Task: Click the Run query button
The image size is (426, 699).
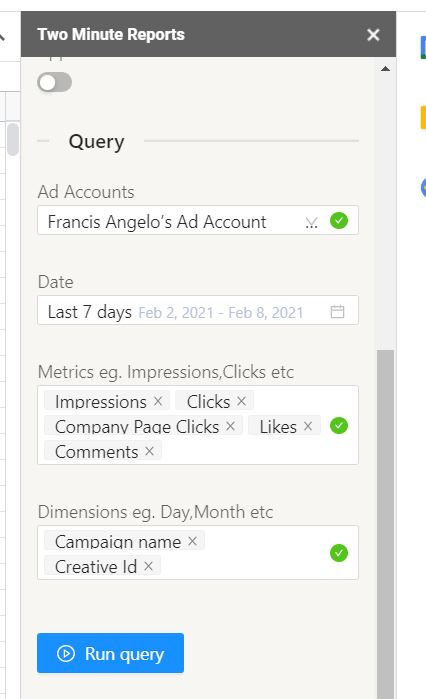Action: pyautogui.click(x=111, y=653)
